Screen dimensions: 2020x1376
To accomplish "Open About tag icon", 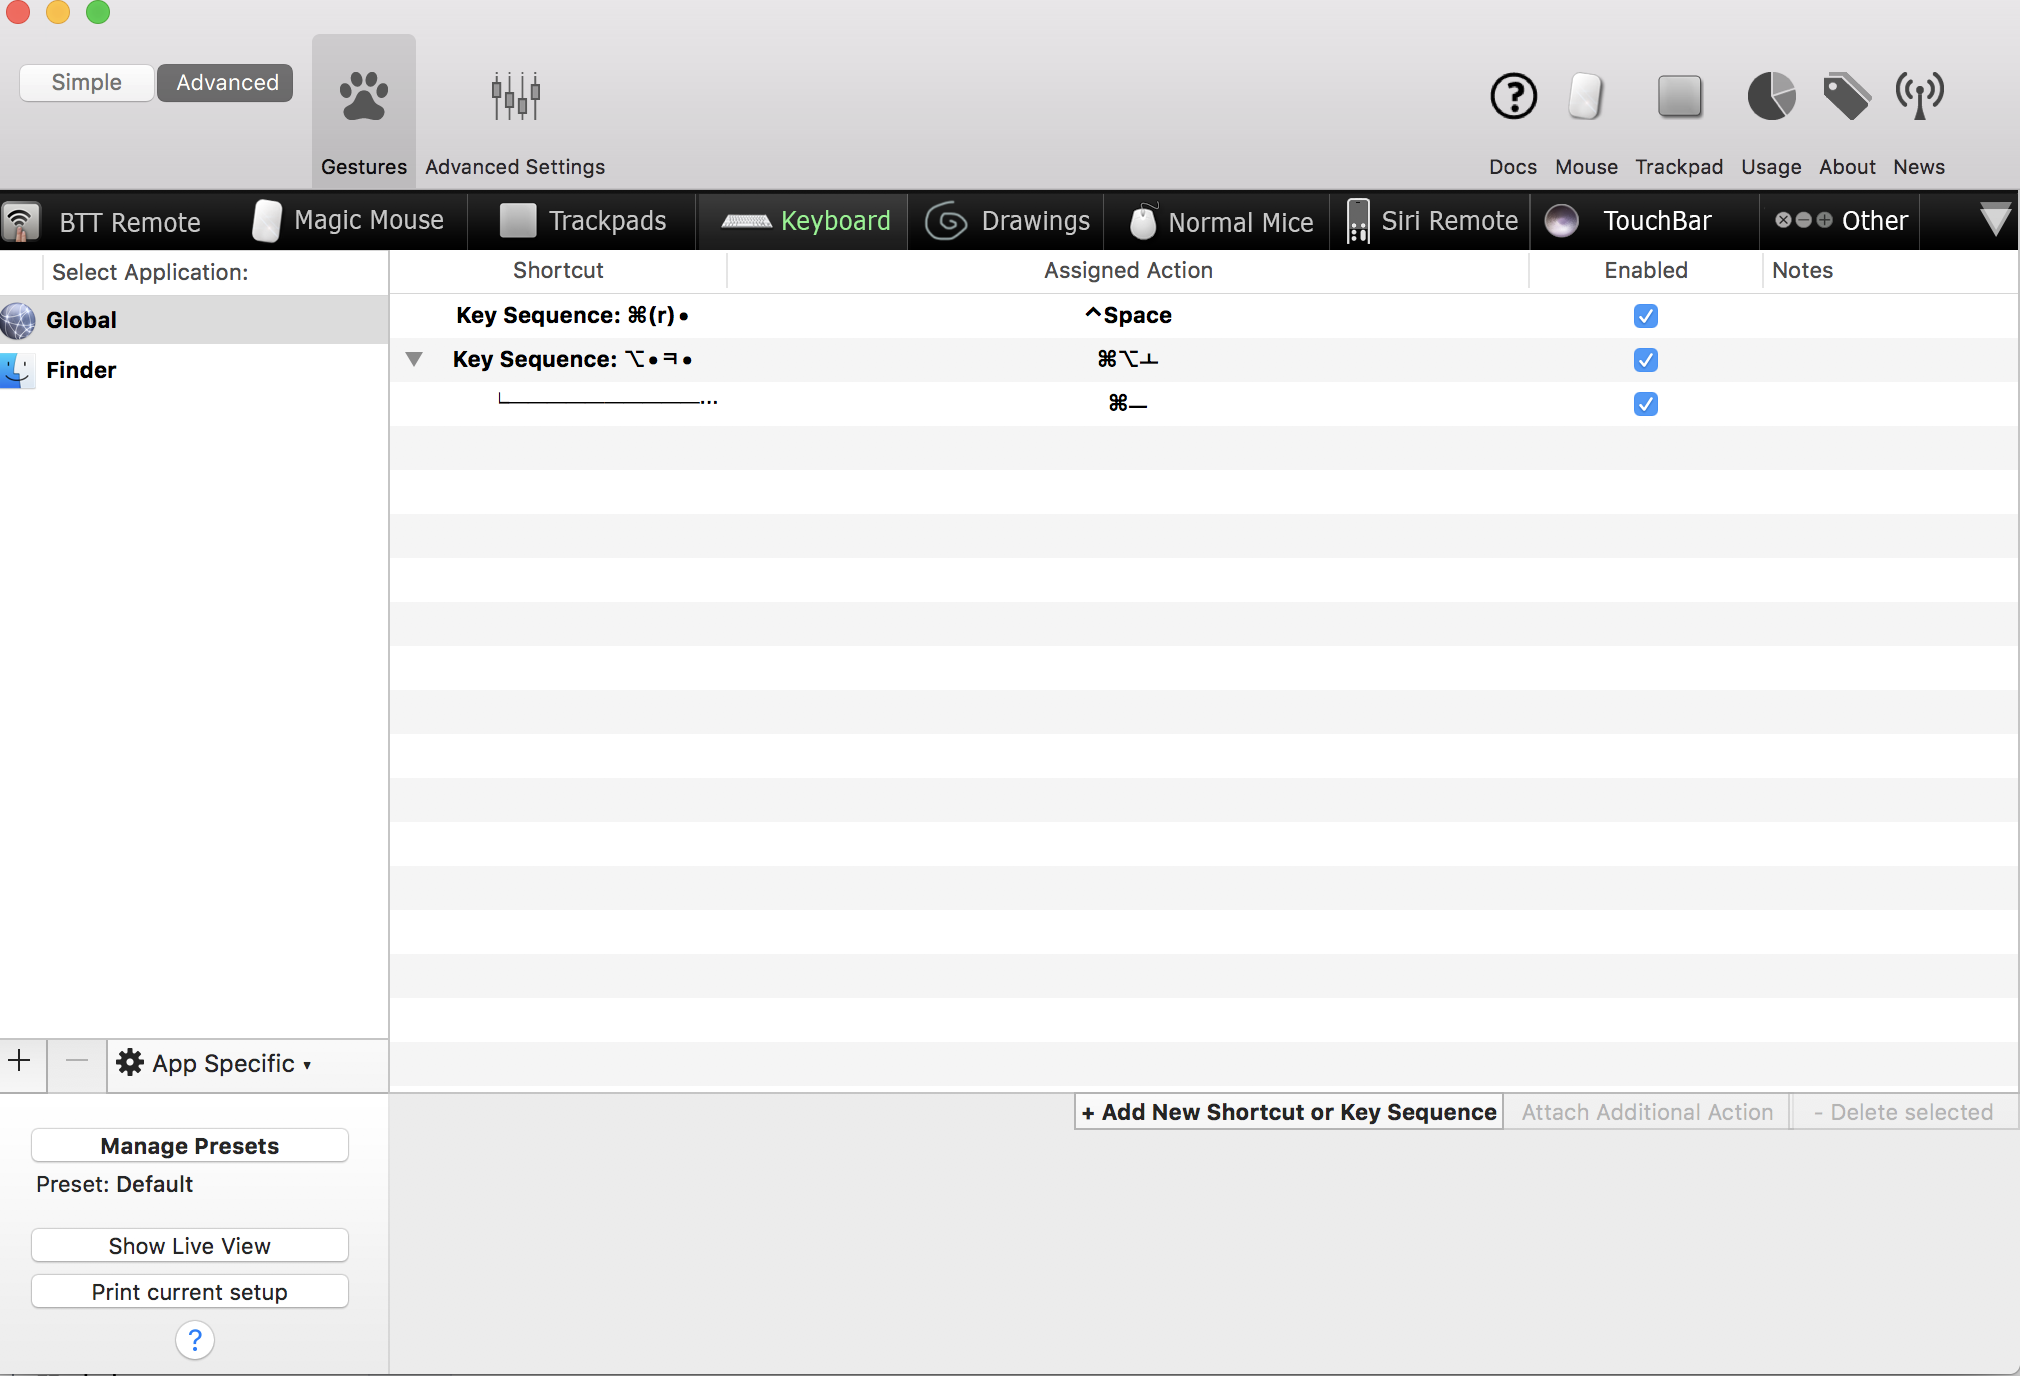I will coord(1846,97).
